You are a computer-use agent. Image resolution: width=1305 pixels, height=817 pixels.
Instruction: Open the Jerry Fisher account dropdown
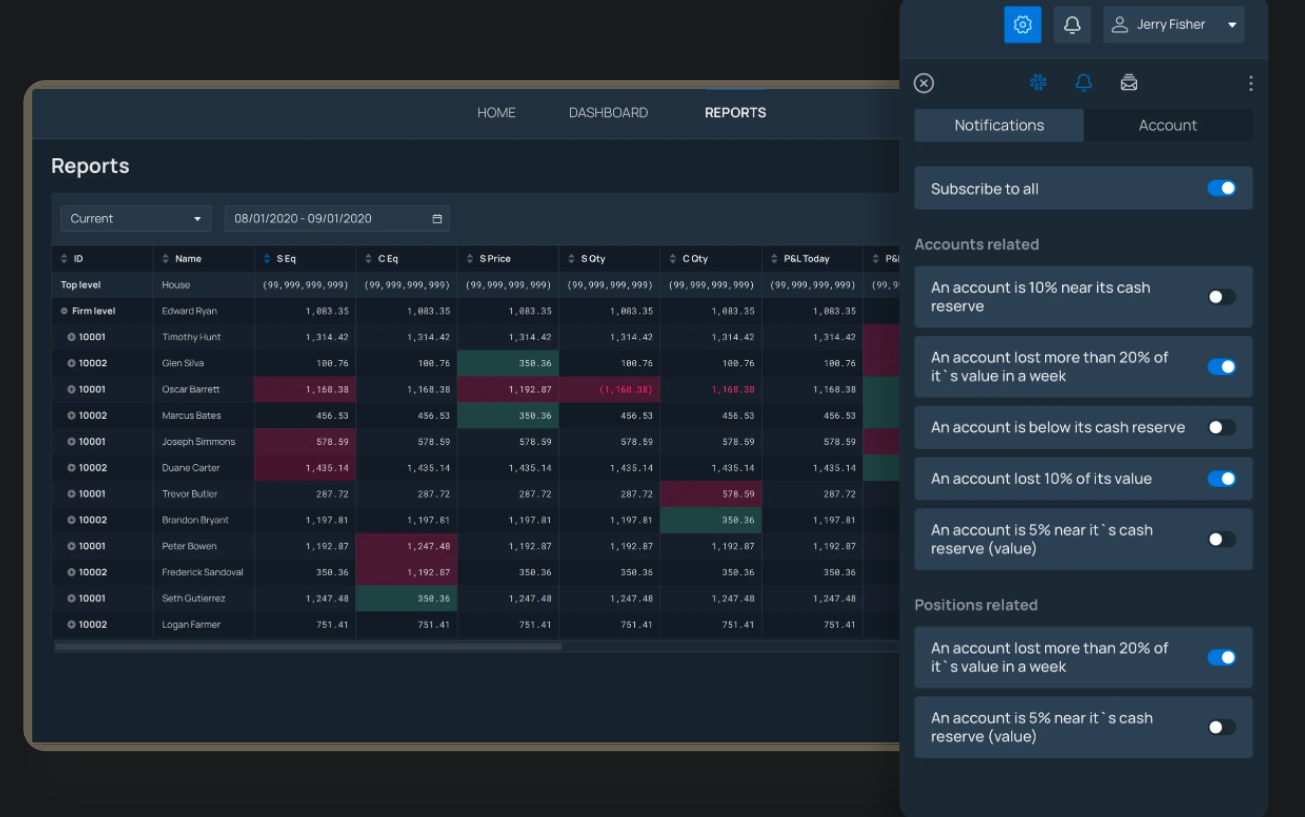[1174, 24]
